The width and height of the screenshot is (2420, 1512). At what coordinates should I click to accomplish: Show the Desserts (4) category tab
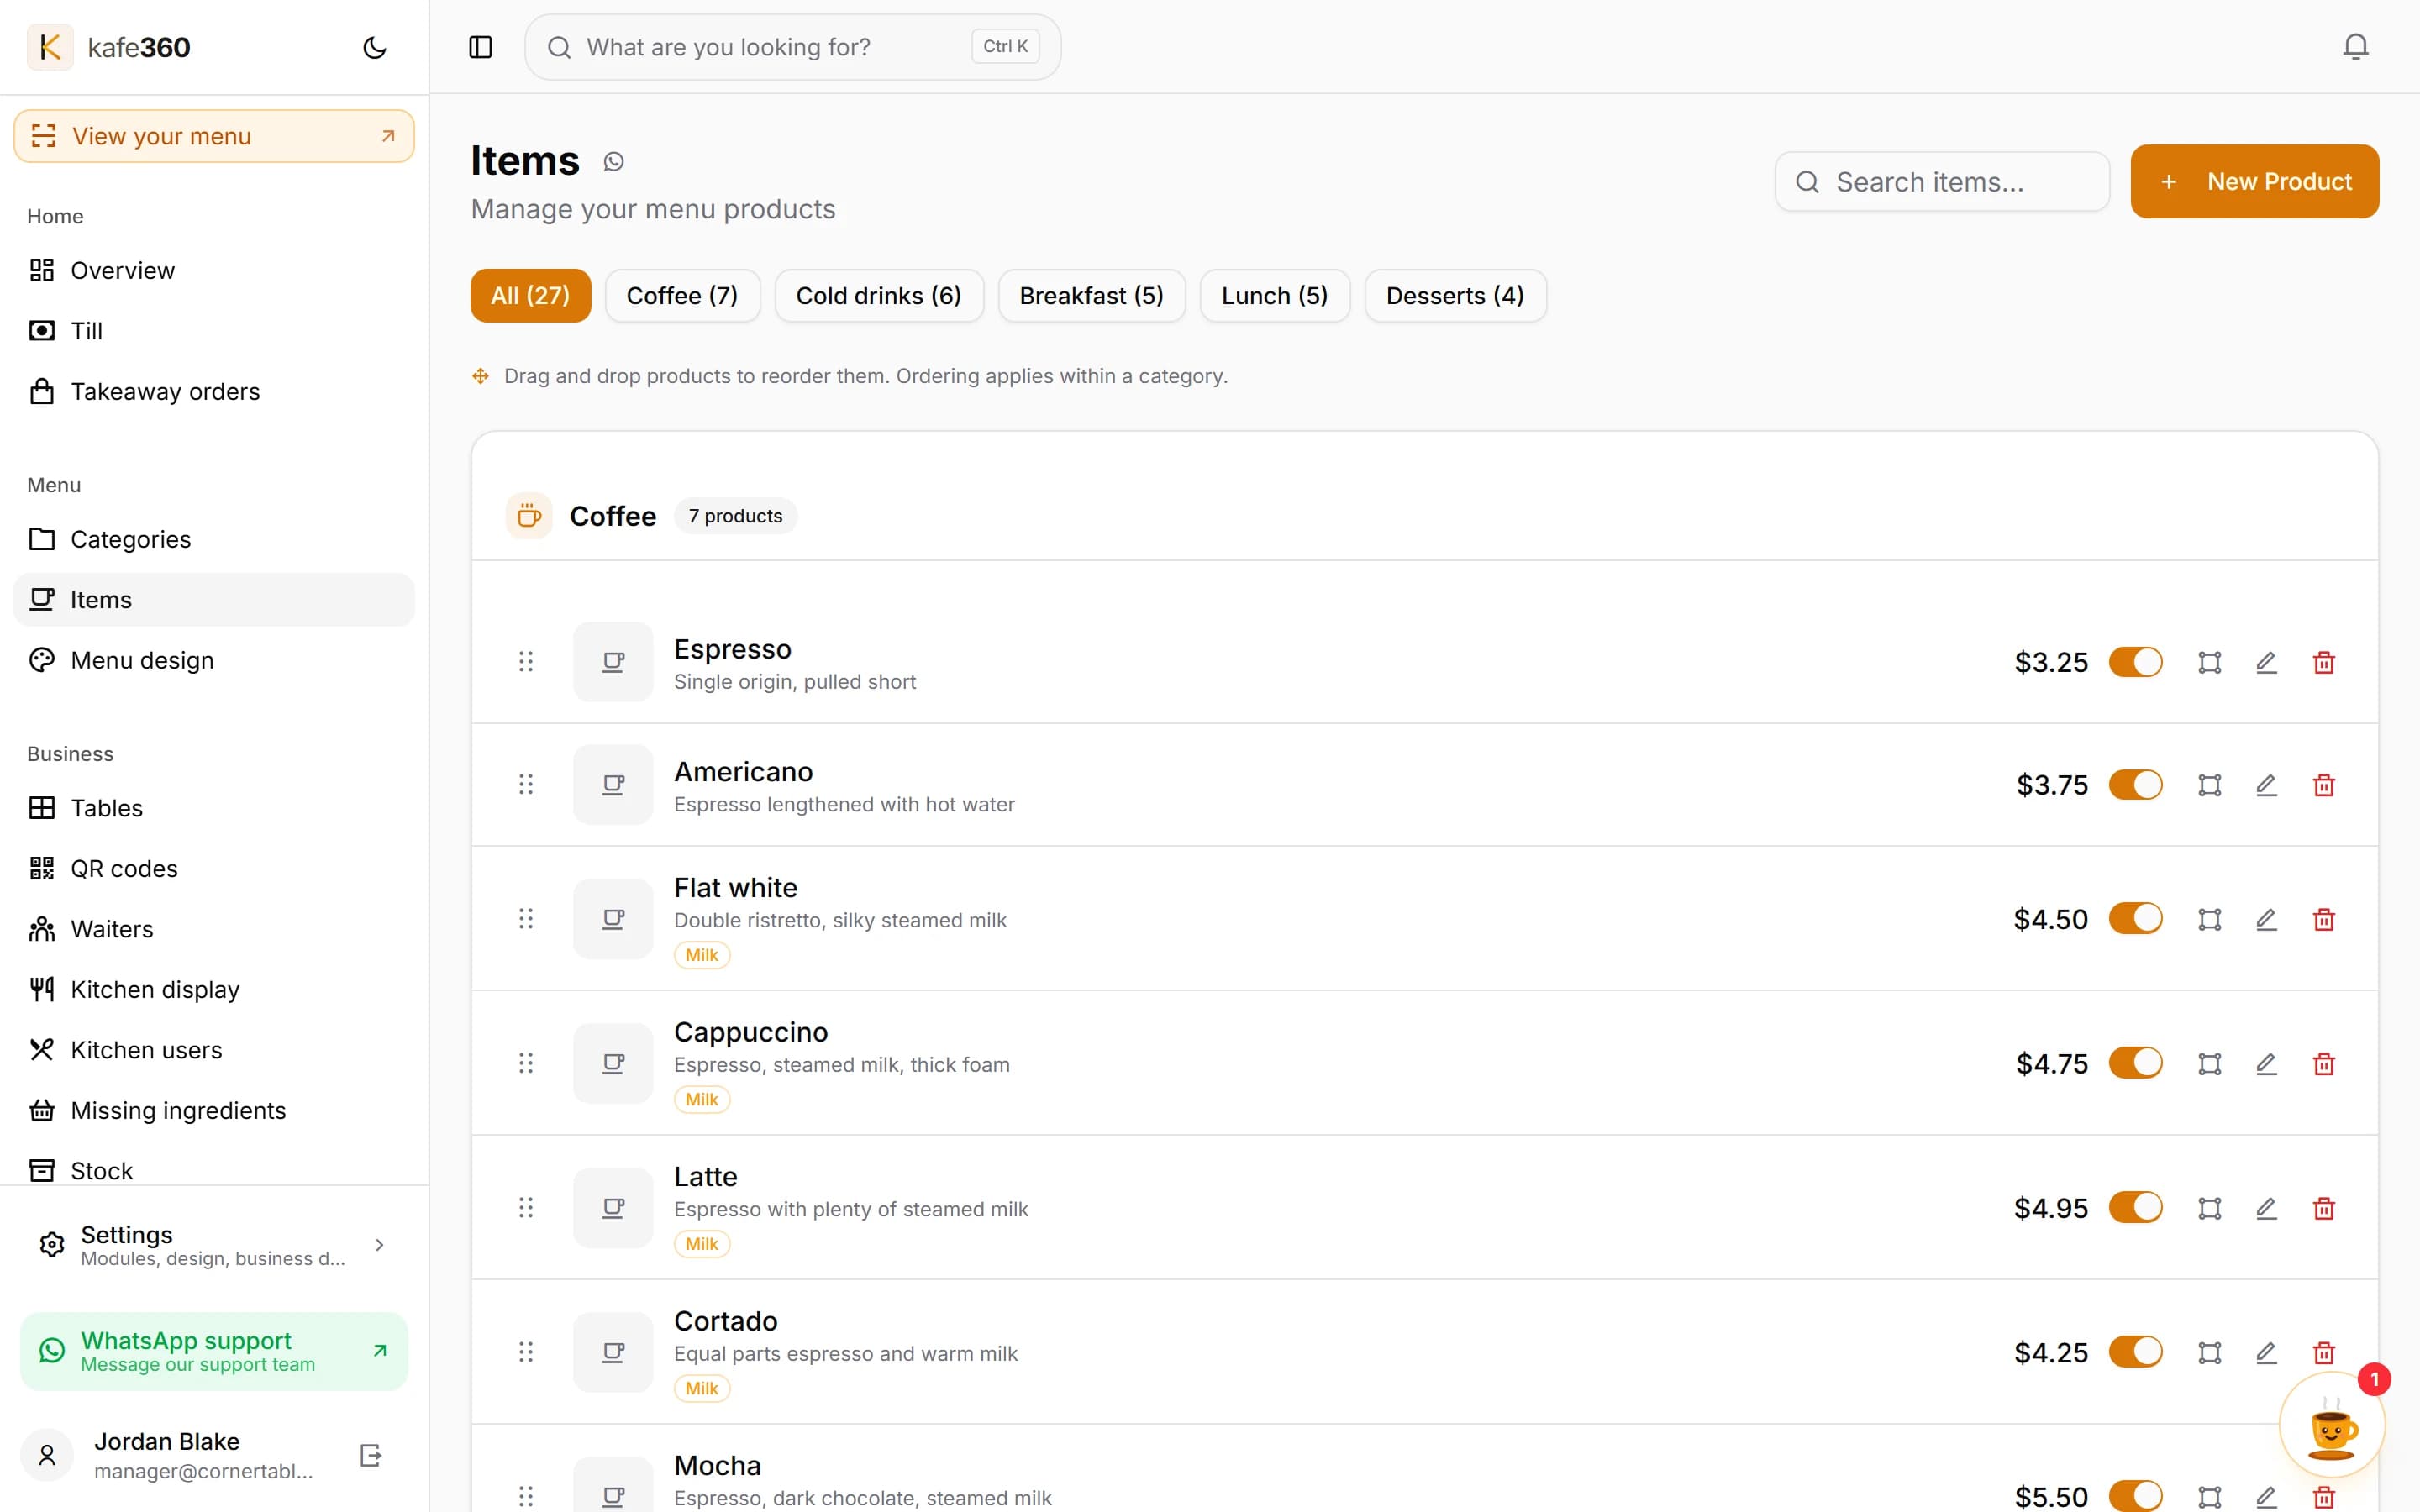(x=1455, y=296)
